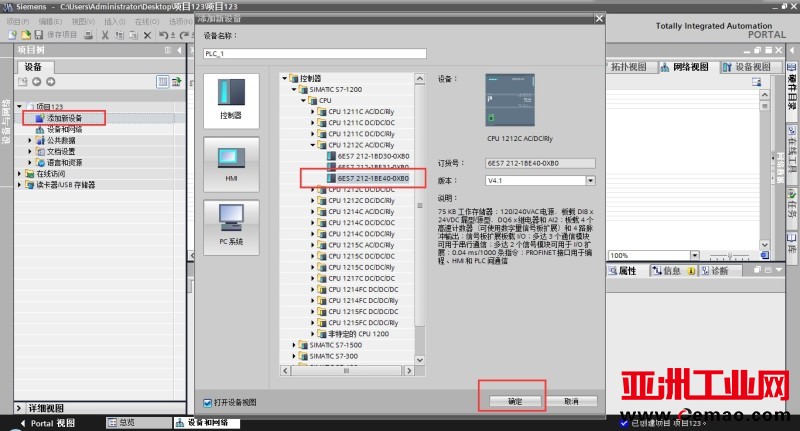Collapse project tree panel arrow
Viewport: 800px width, 431px height.
click(x=179, y=50)
